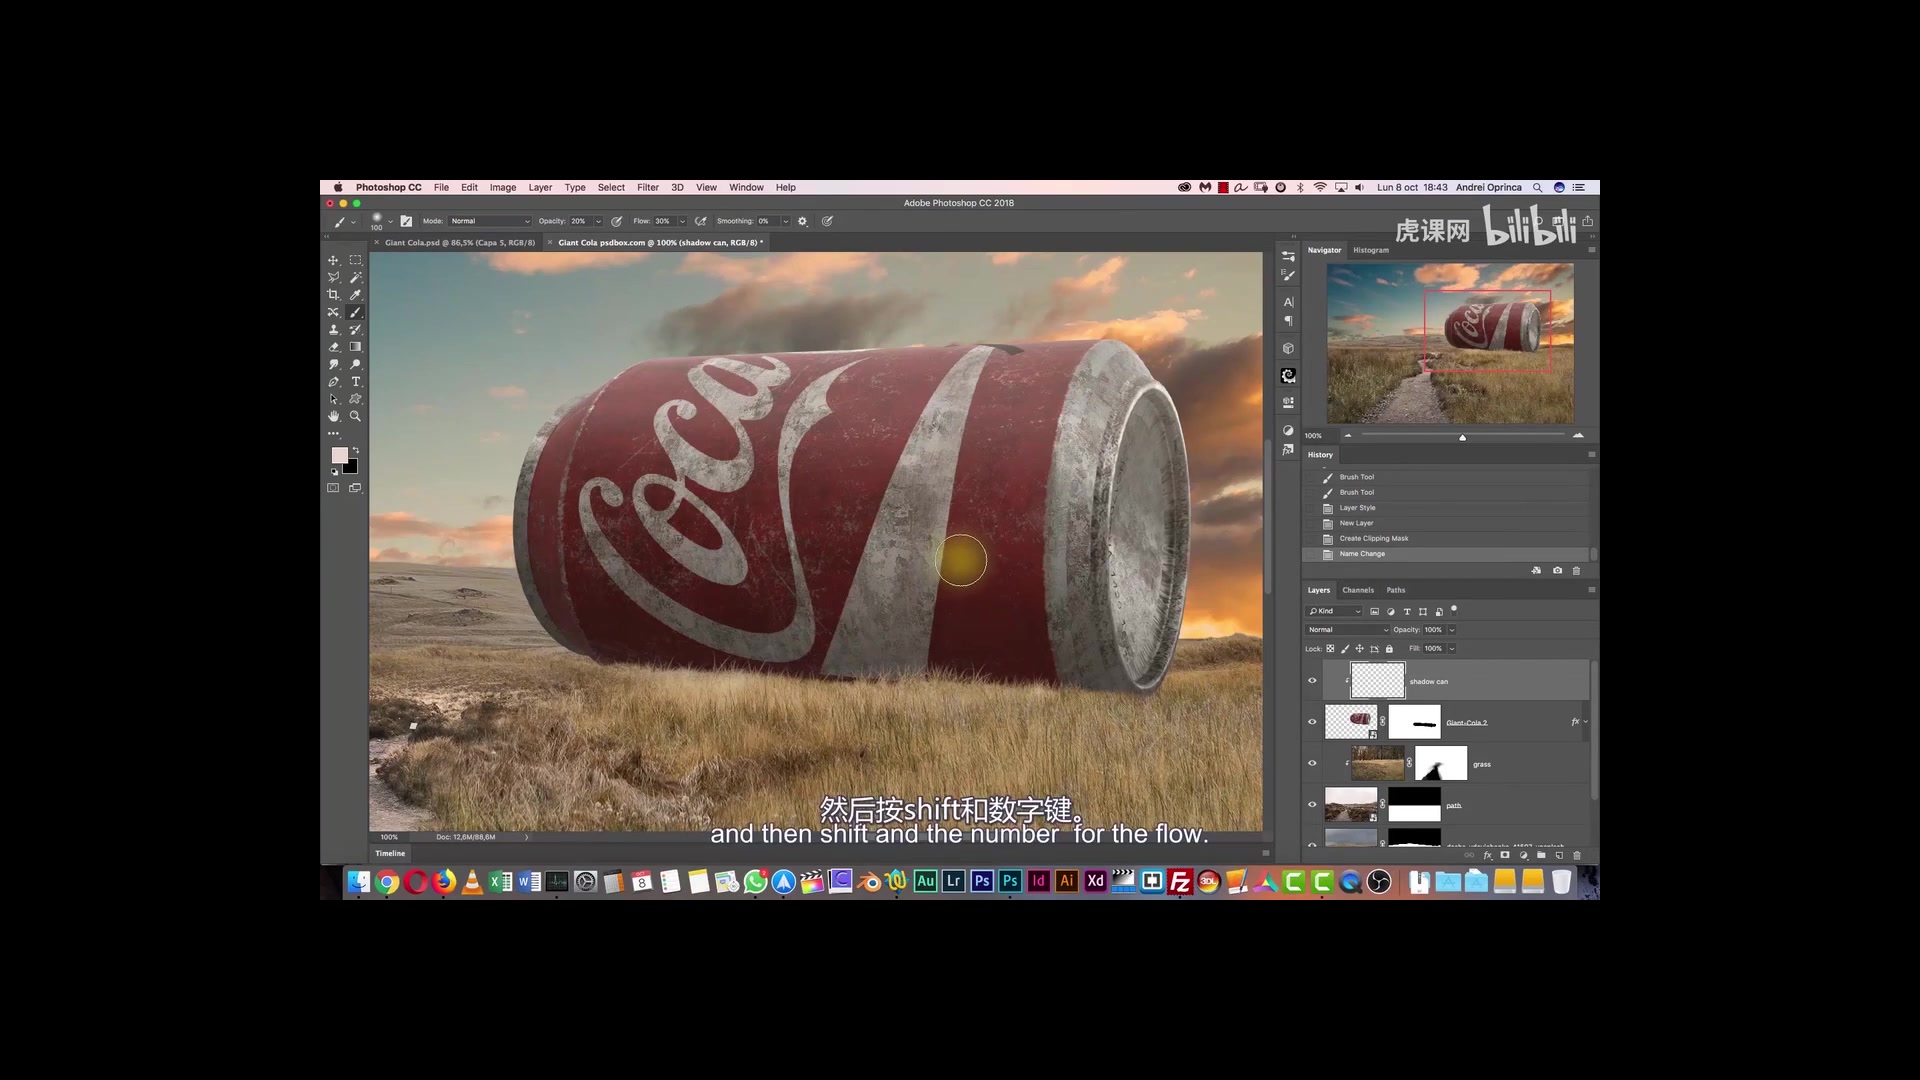Select the Gradient tool
Image resolution: width=1920 pixels, height=1080 pixels.
click(x=355, y=347)
